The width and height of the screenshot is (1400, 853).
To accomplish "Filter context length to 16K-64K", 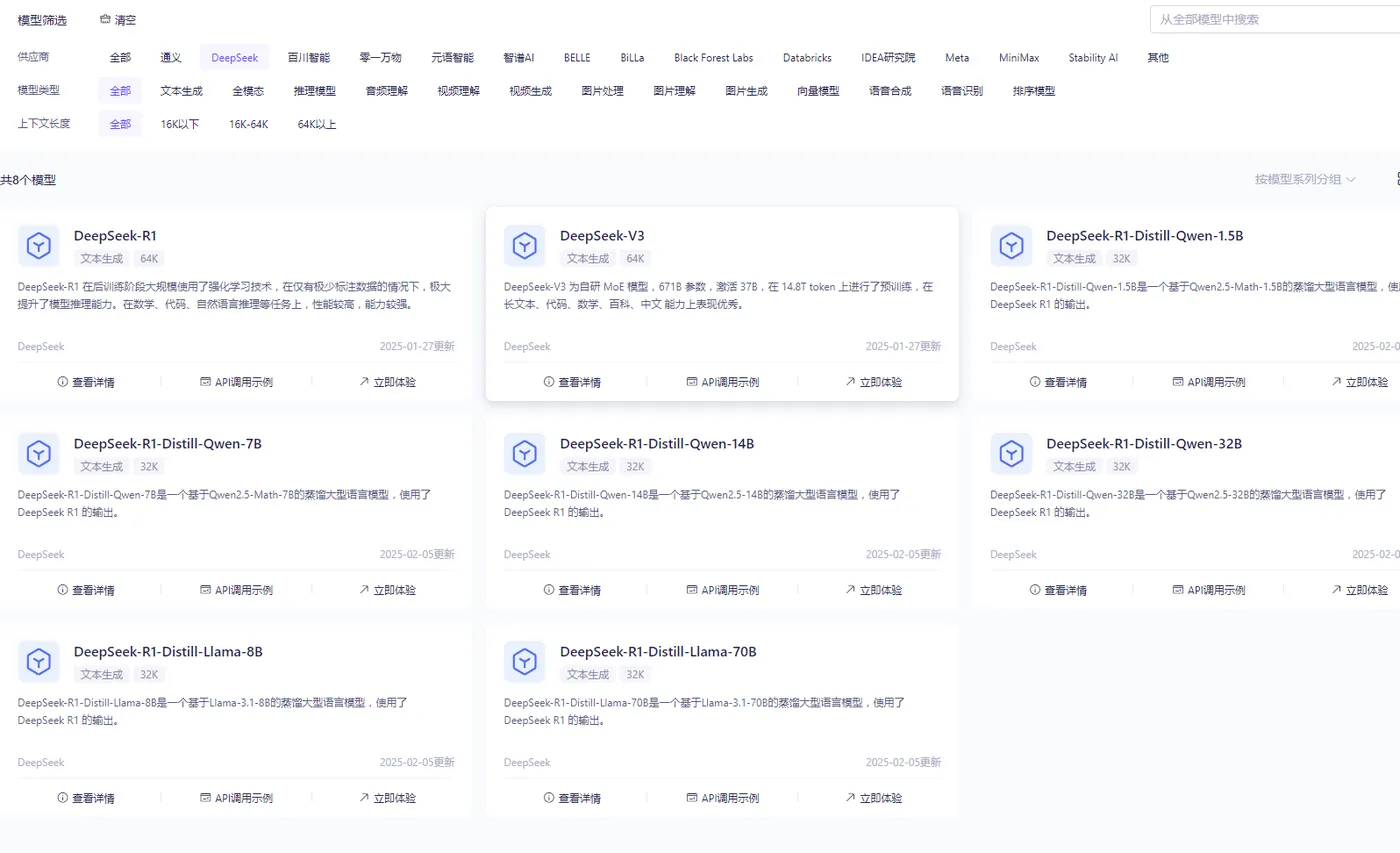I will point(249,124).
